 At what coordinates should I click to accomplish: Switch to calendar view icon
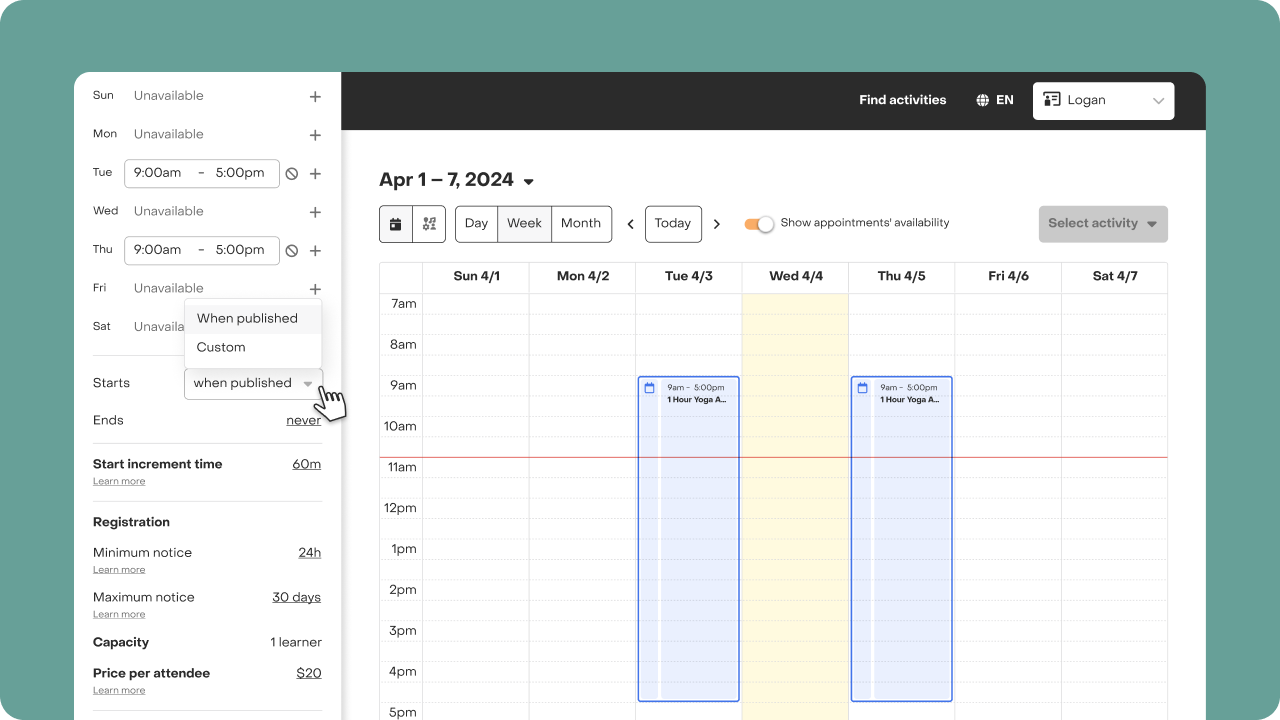point(396,224)
